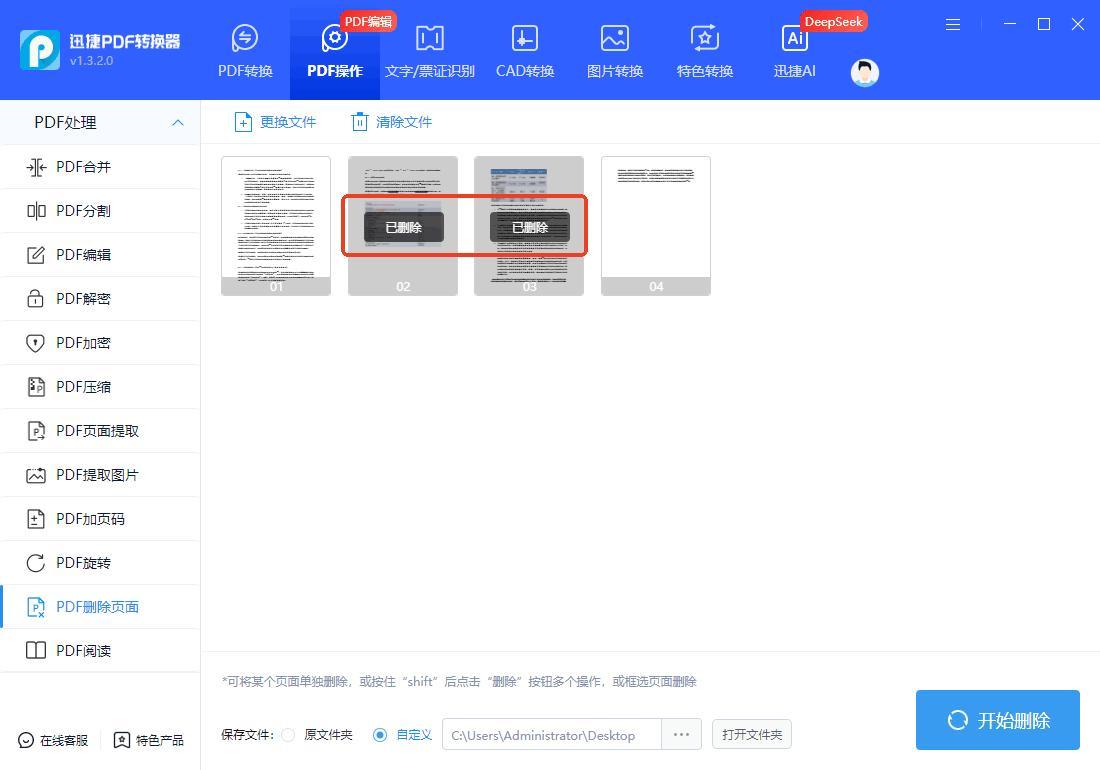This screenshot has width=1100, height=770.
Task: Switch to 文字/票证识别 tab
Action: pos(430,52)
